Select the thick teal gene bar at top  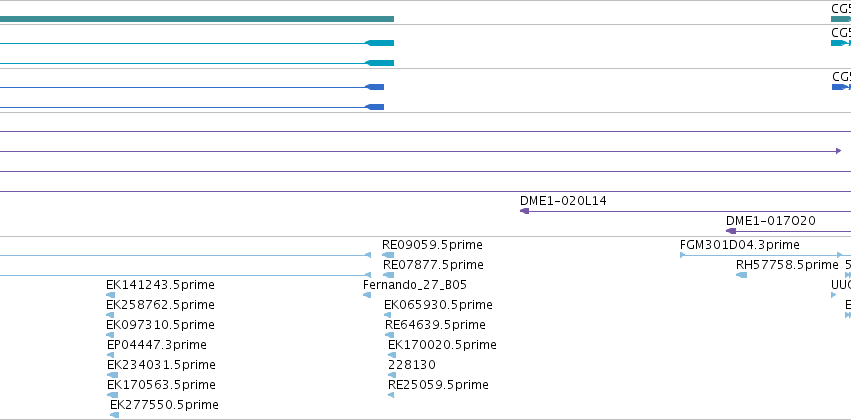click(197, 19)
